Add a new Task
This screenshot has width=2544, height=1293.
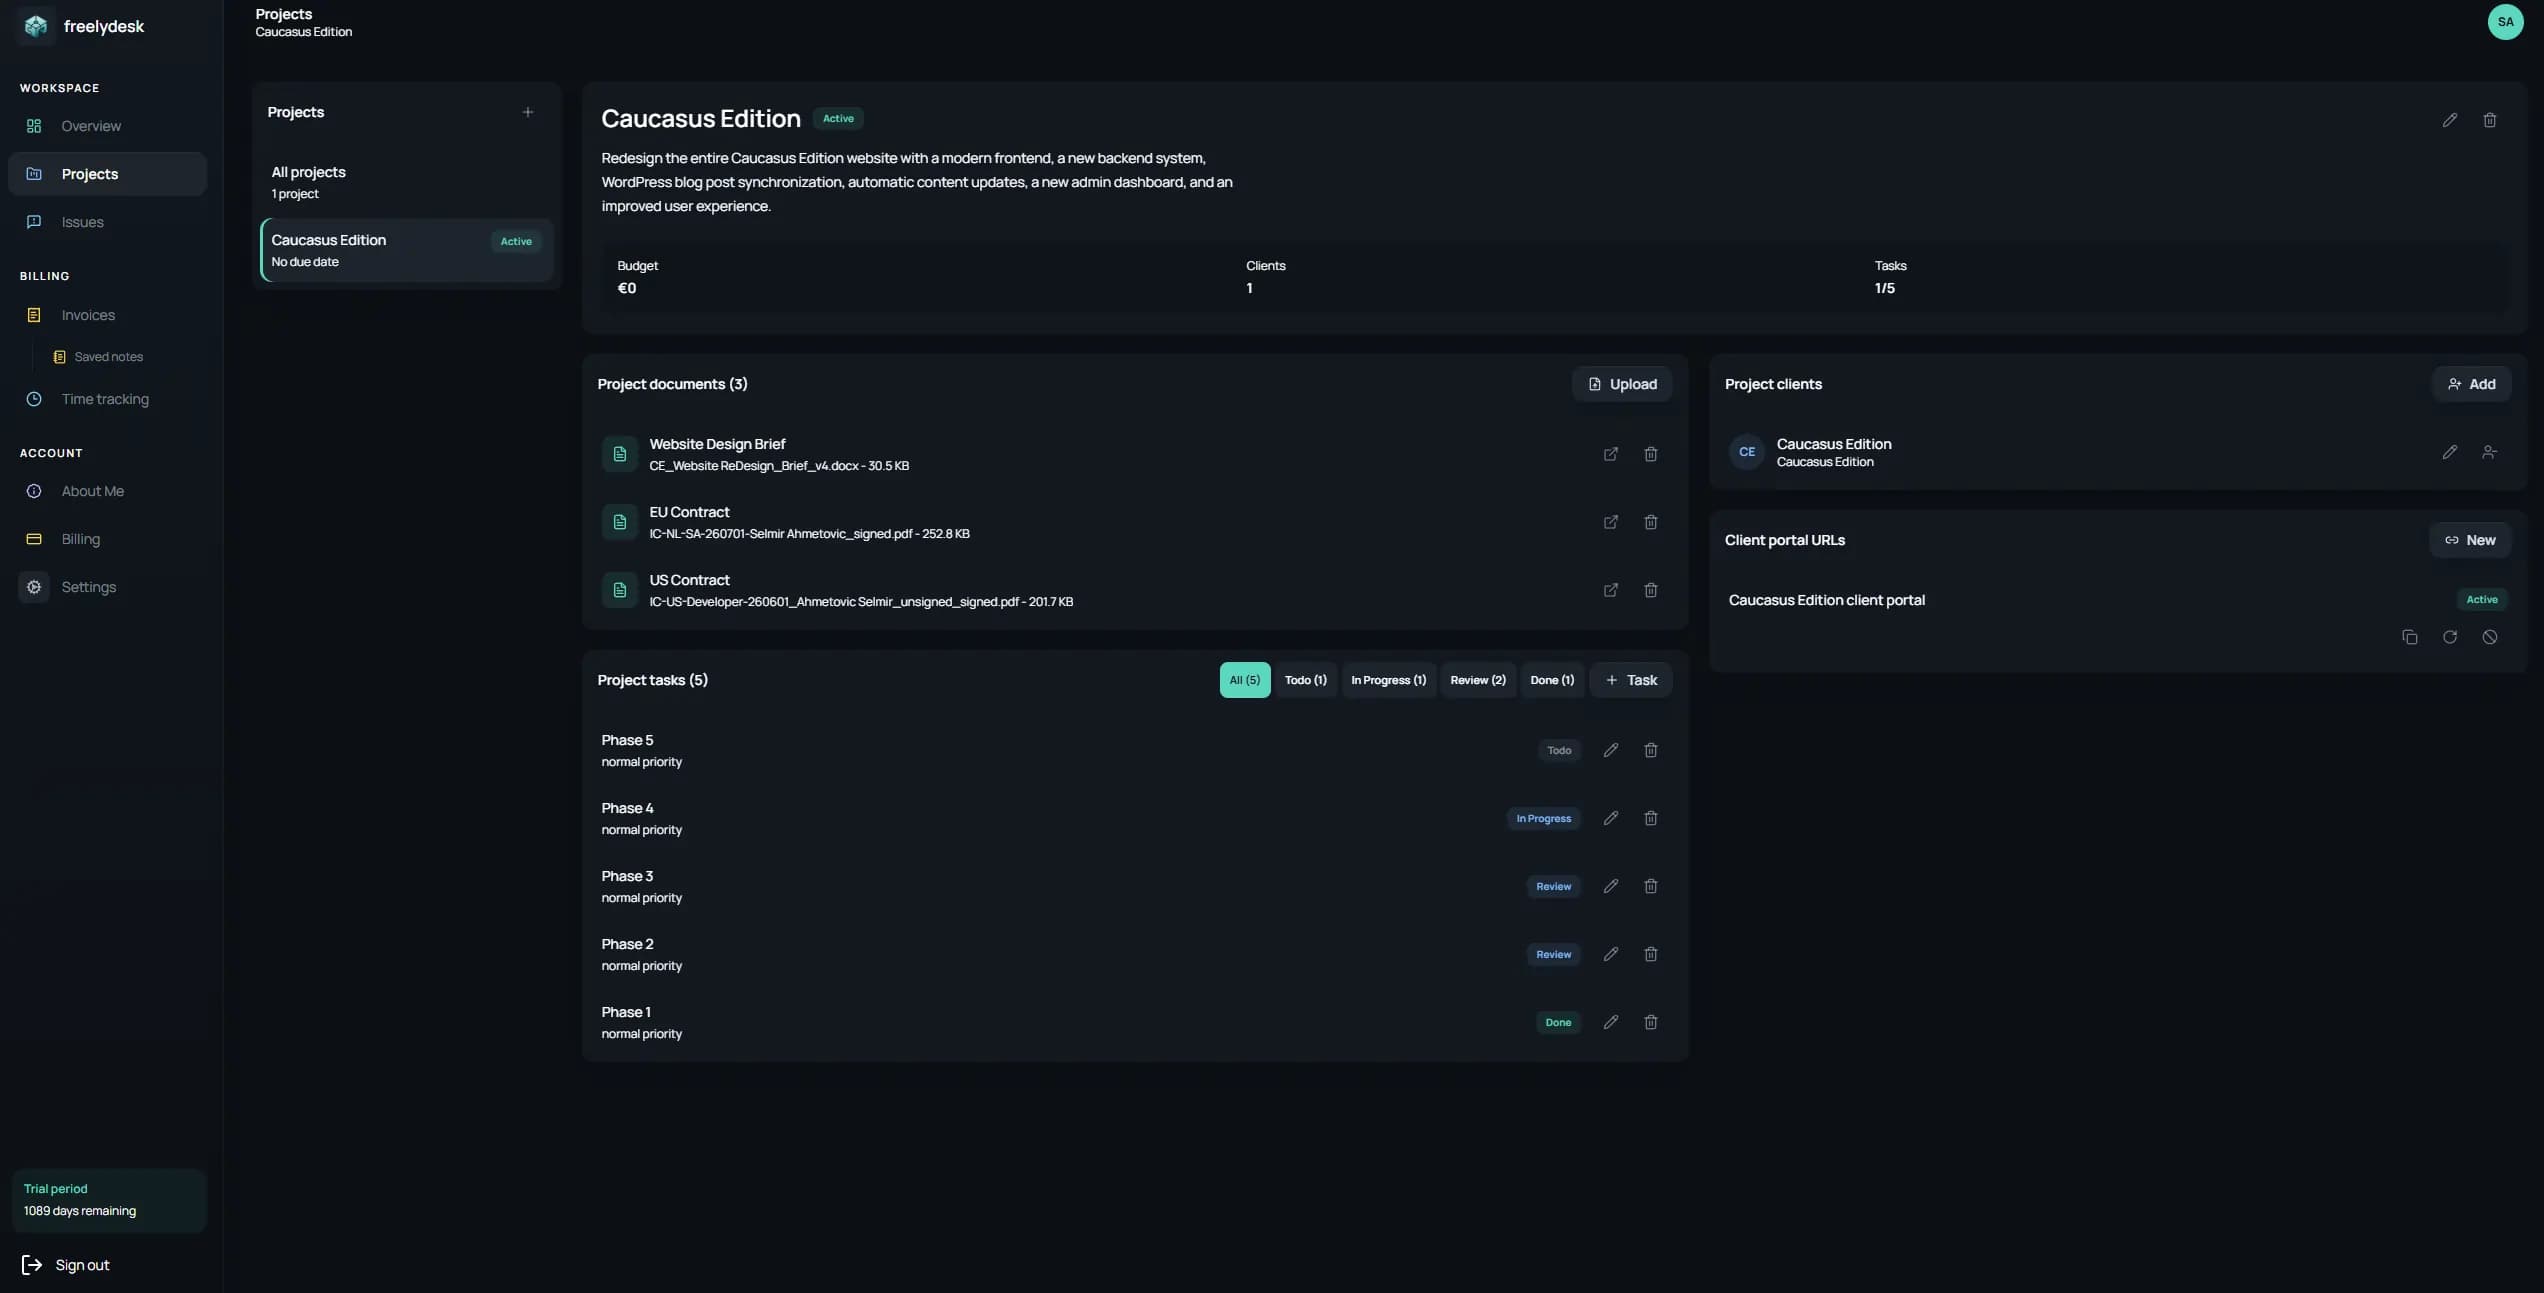(1631, 680)
